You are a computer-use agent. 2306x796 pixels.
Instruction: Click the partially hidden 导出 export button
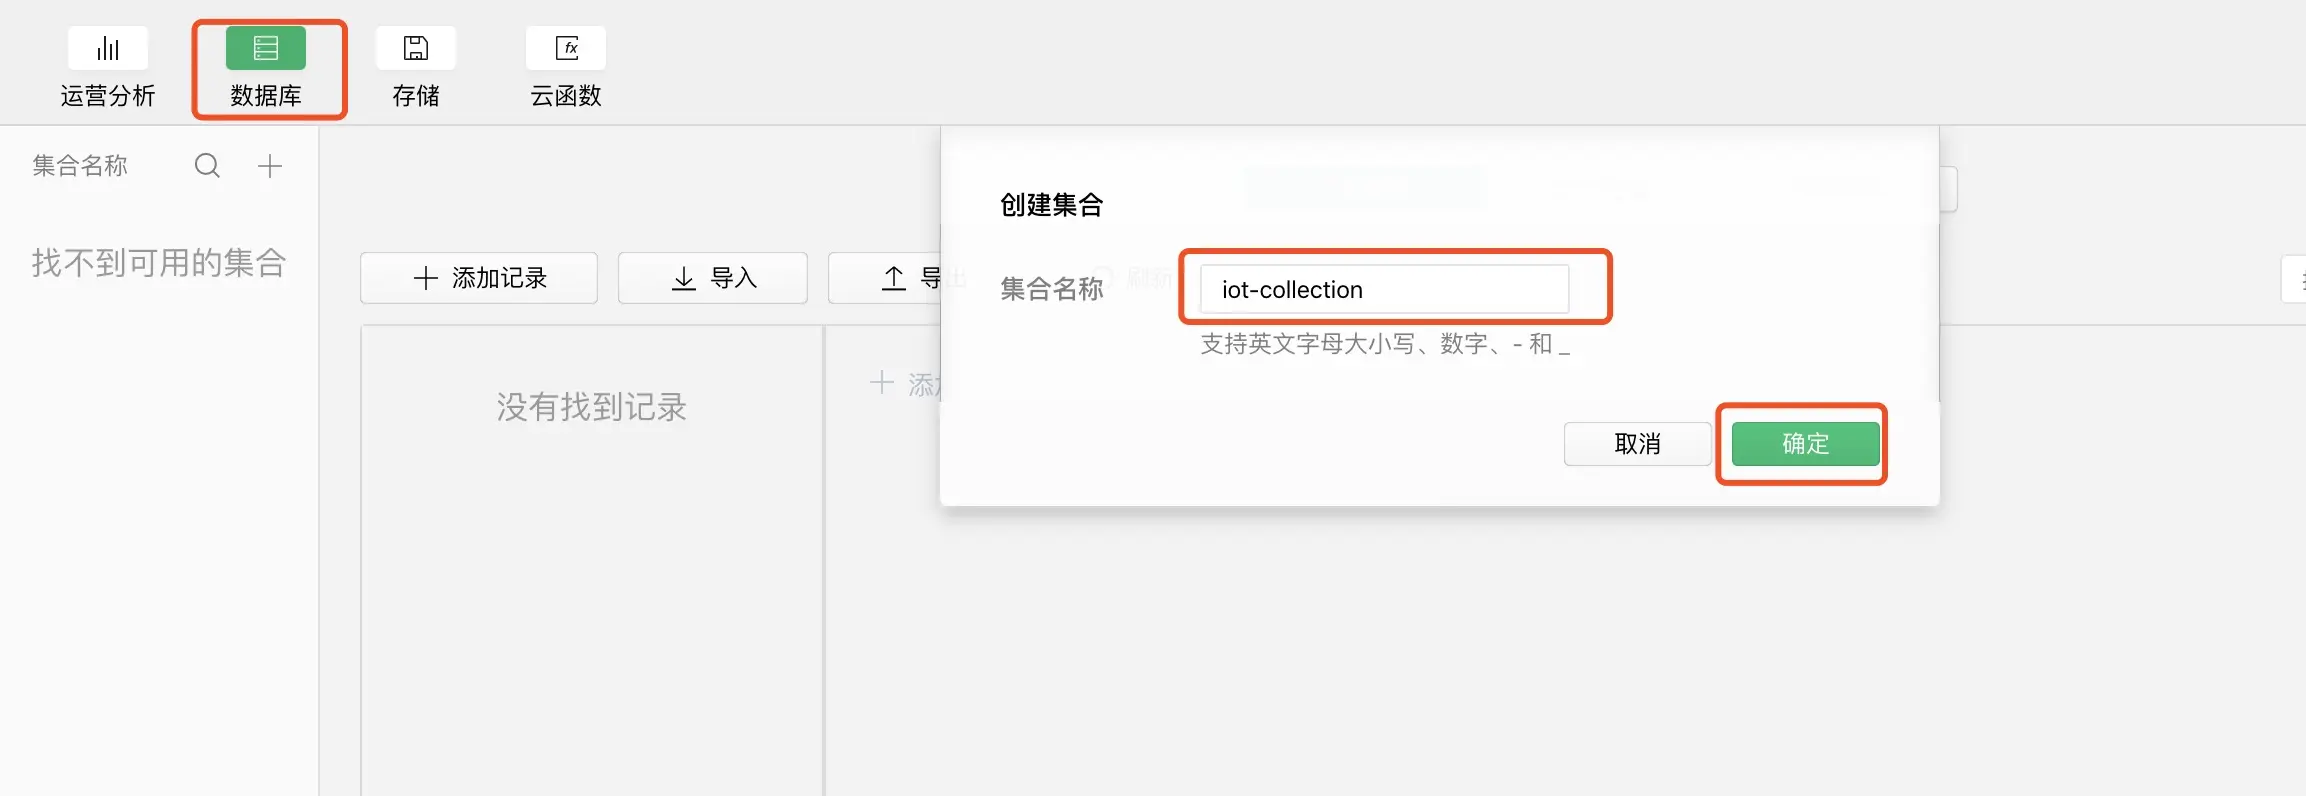tap(885, 278)
